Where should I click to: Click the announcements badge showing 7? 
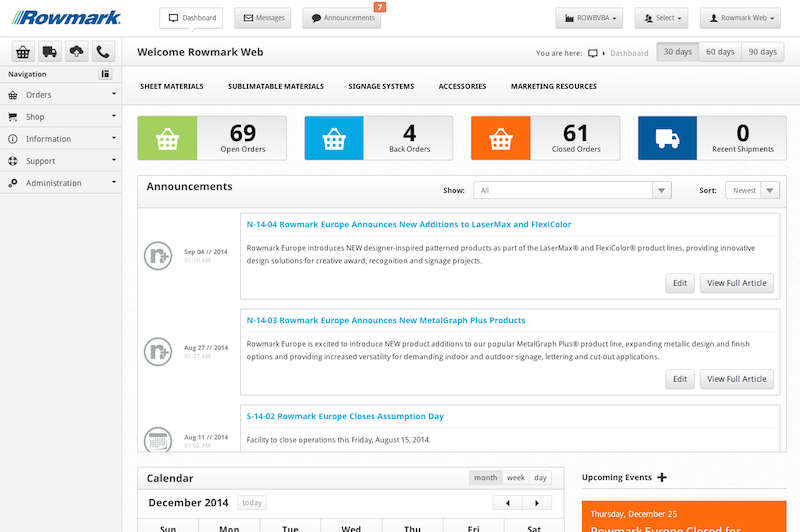380,7
